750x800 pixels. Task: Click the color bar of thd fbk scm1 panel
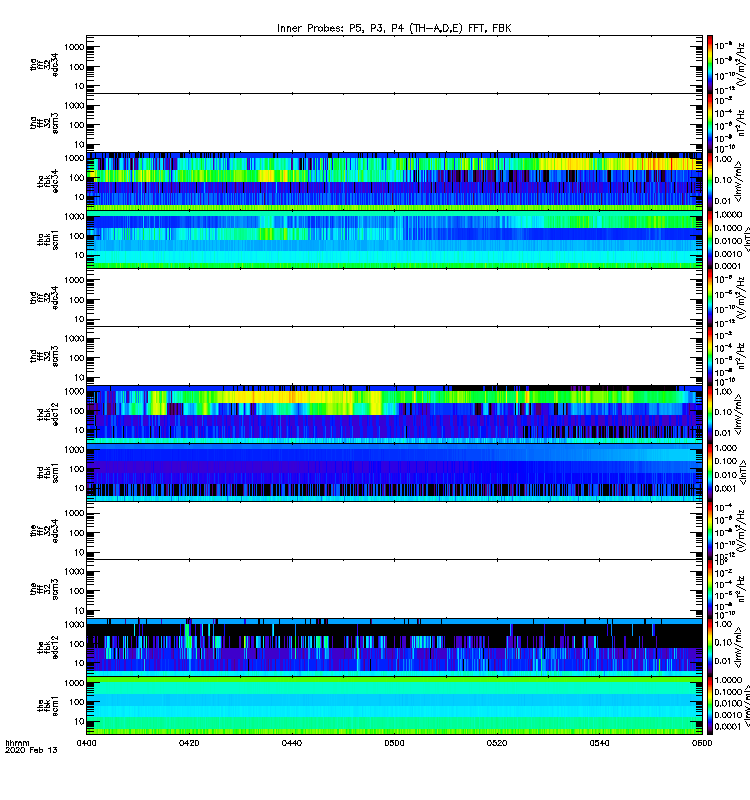[x=709, y=472]
